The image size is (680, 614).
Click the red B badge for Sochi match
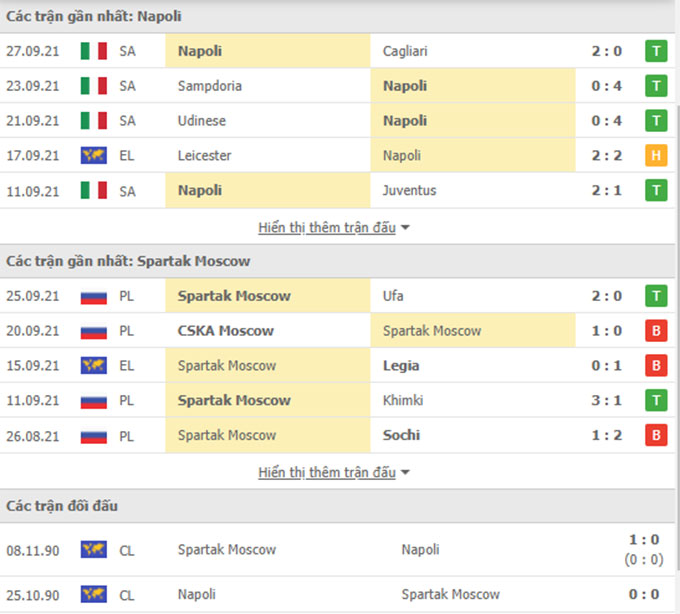click(x=656, y=435)
